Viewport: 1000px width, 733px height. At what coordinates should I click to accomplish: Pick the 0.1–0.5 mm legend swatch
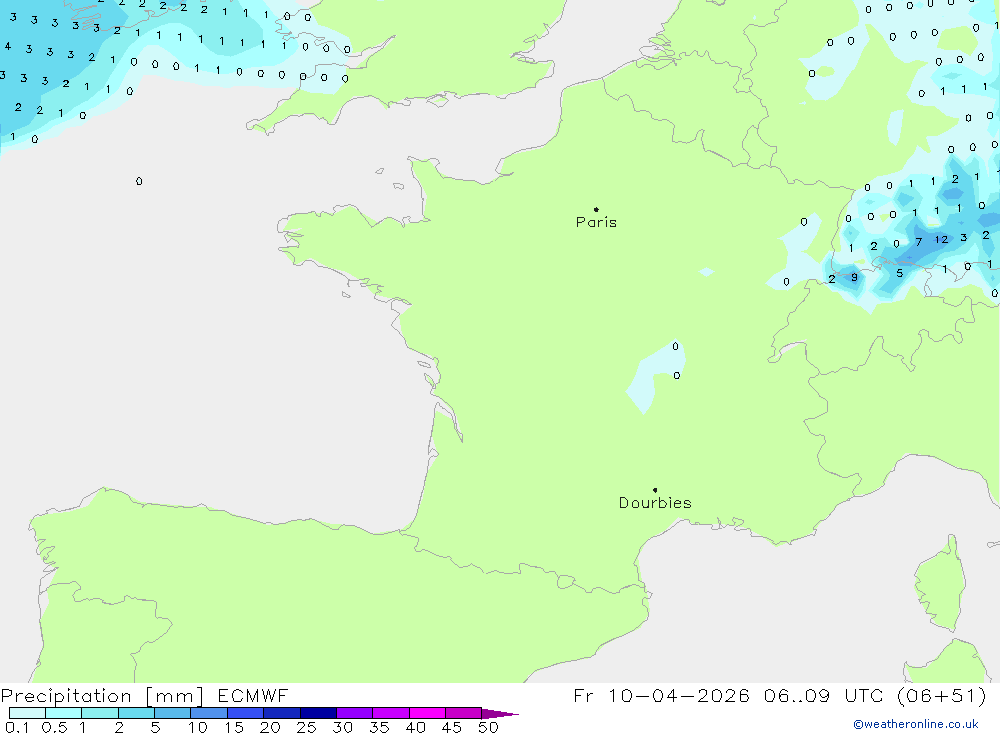point(27,713)
